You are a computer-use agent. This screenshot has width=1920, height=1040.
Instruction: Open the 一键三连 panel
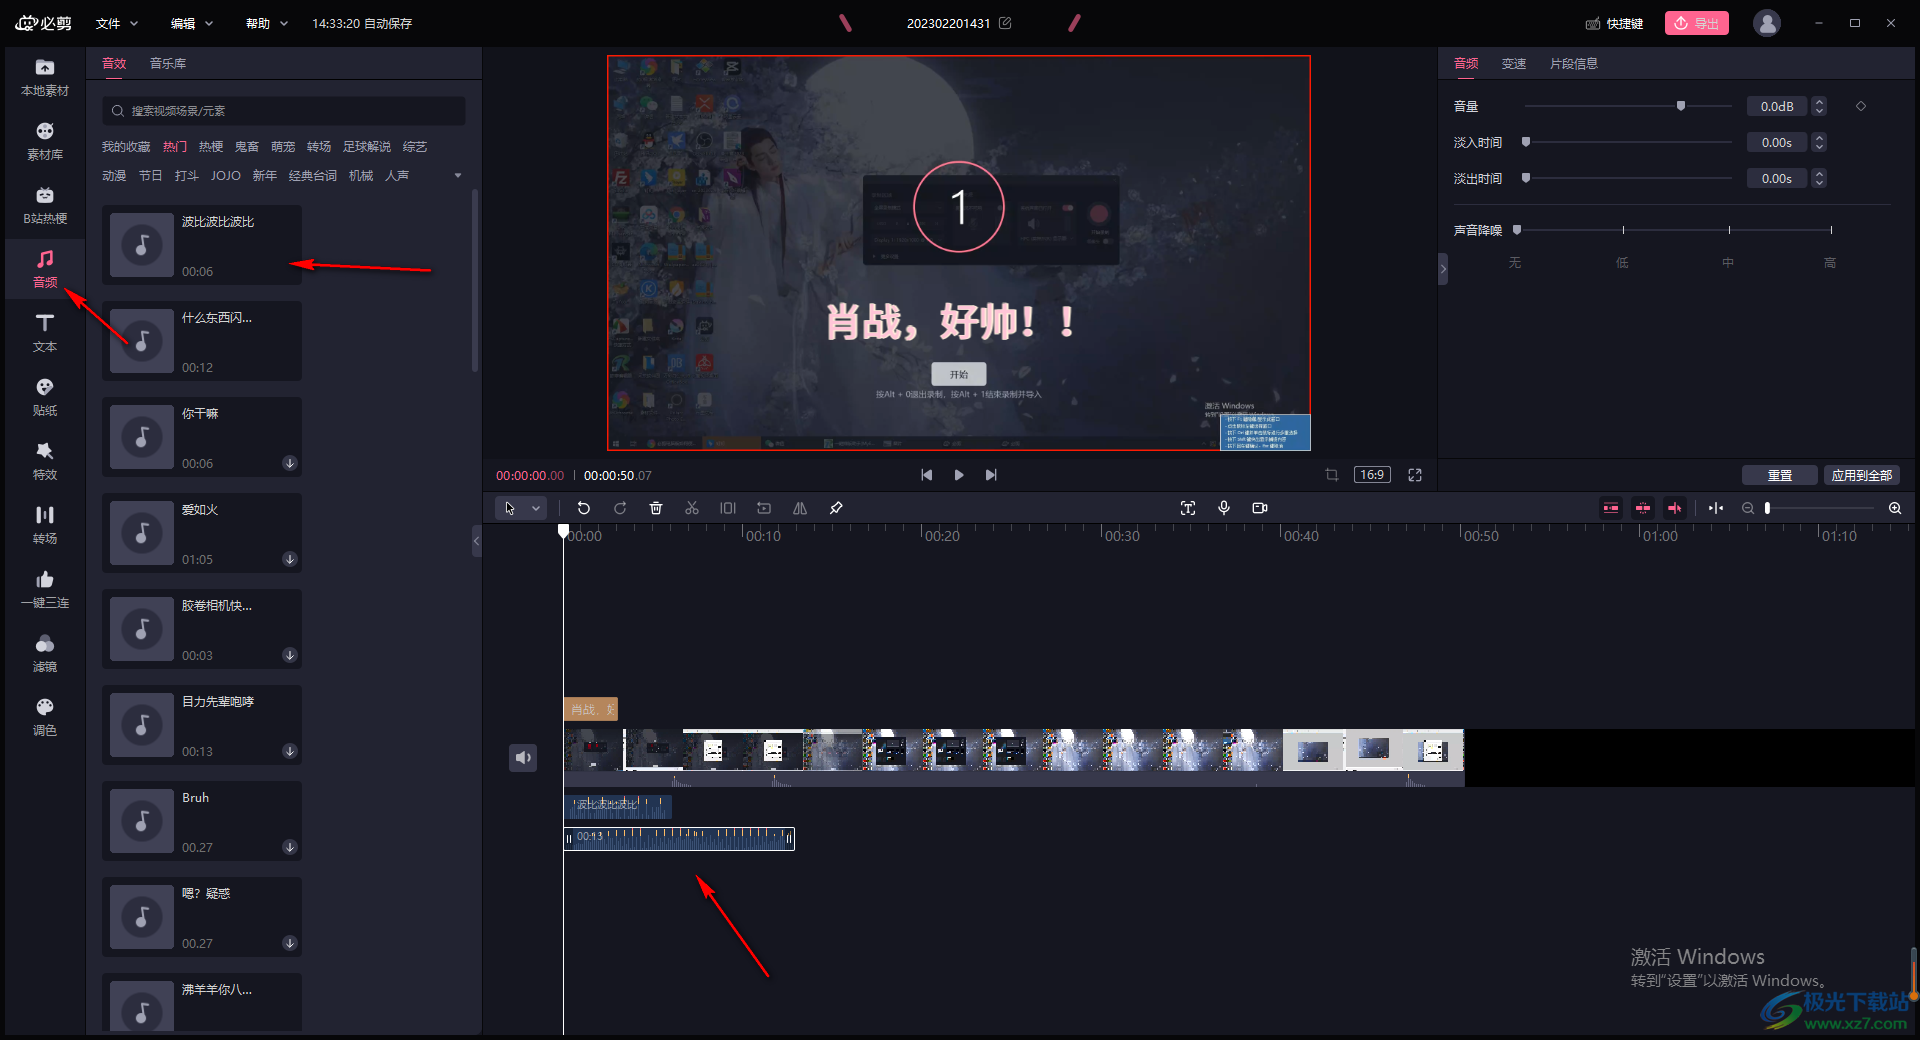click(45, 589)
